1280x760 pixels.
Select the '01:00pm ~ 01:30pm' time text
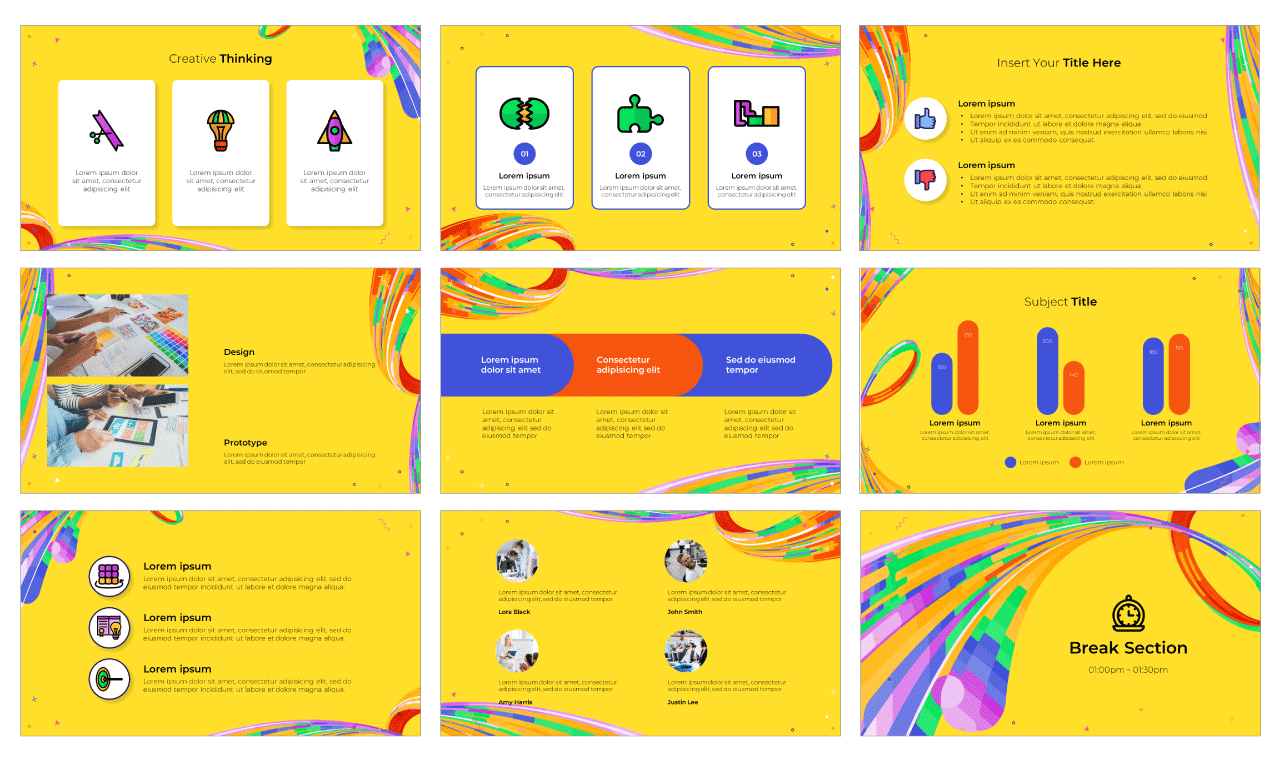[x=1128, y=670]
